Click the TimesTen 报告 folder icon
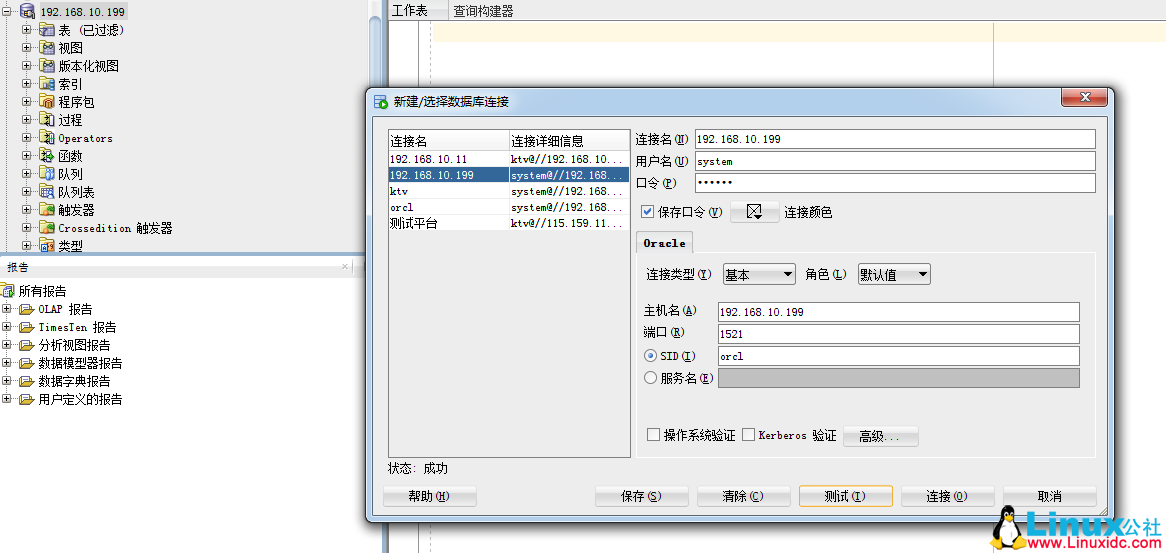The image size is (1166, 553). [x=28, y=327]
